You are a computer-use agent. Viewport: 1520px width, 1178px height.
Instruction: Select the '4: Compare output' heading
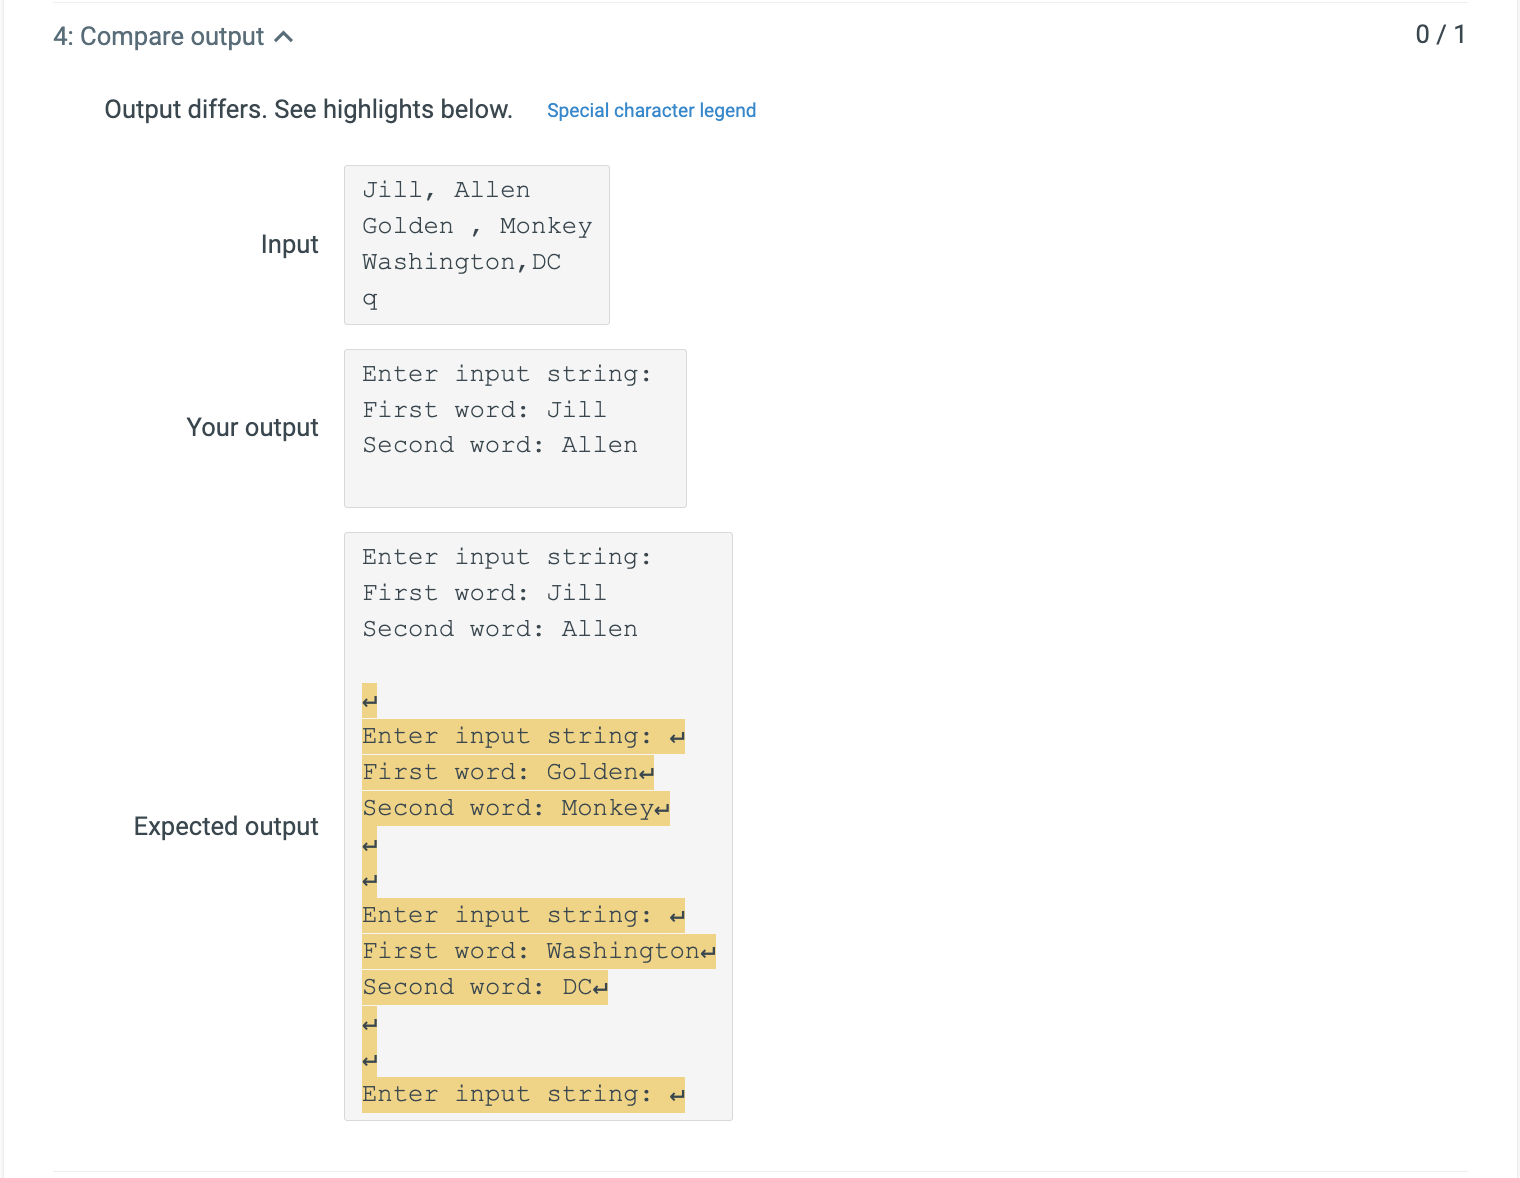[162, 36]
